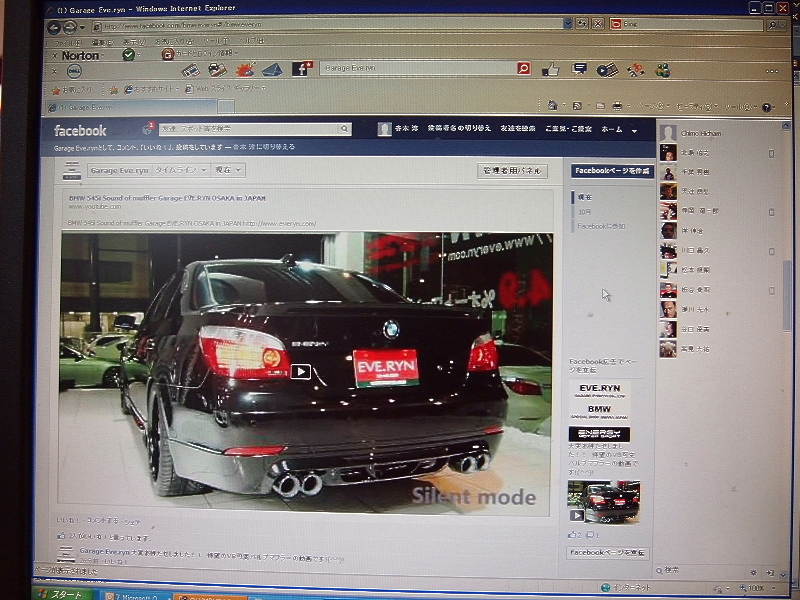The width and height of the screenshot is (800, 600).
Task: Open the Facebook toolbar icon with notification
Action: tap(302, 68)
